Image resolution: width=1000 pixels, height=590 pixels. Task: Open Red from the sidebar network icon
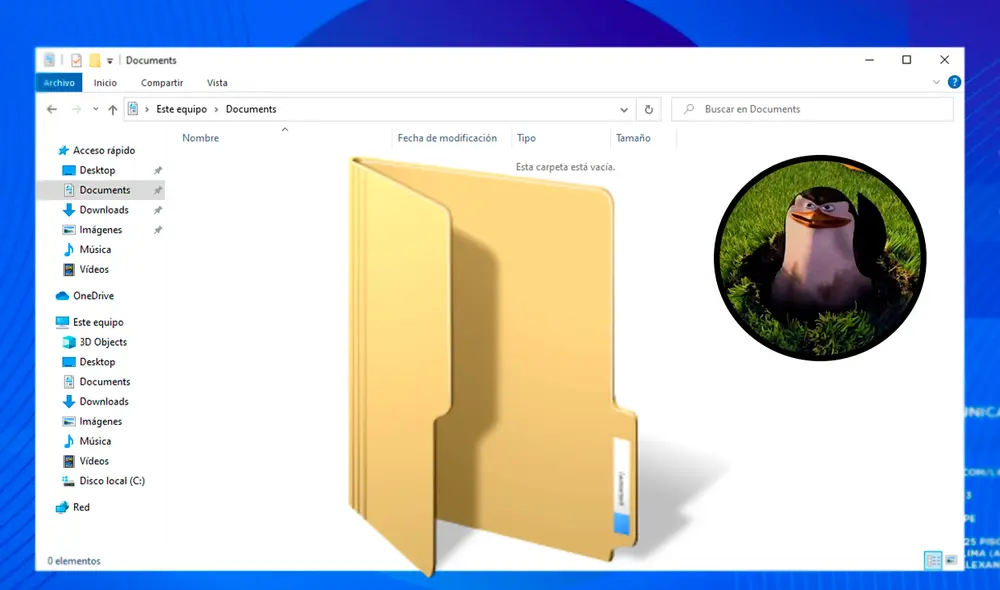pyautogui.click(x=60, y=507)
